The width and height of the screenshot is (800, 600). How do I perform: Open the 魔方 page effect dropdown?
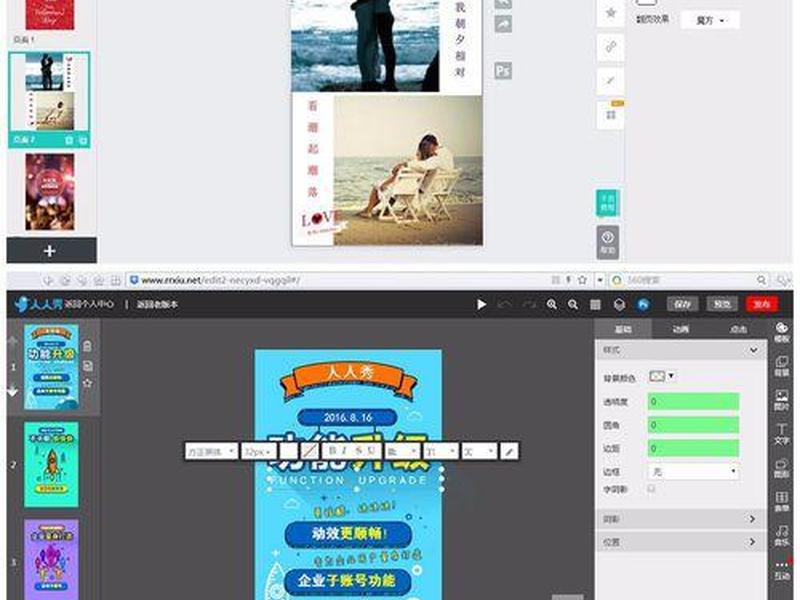710,20
